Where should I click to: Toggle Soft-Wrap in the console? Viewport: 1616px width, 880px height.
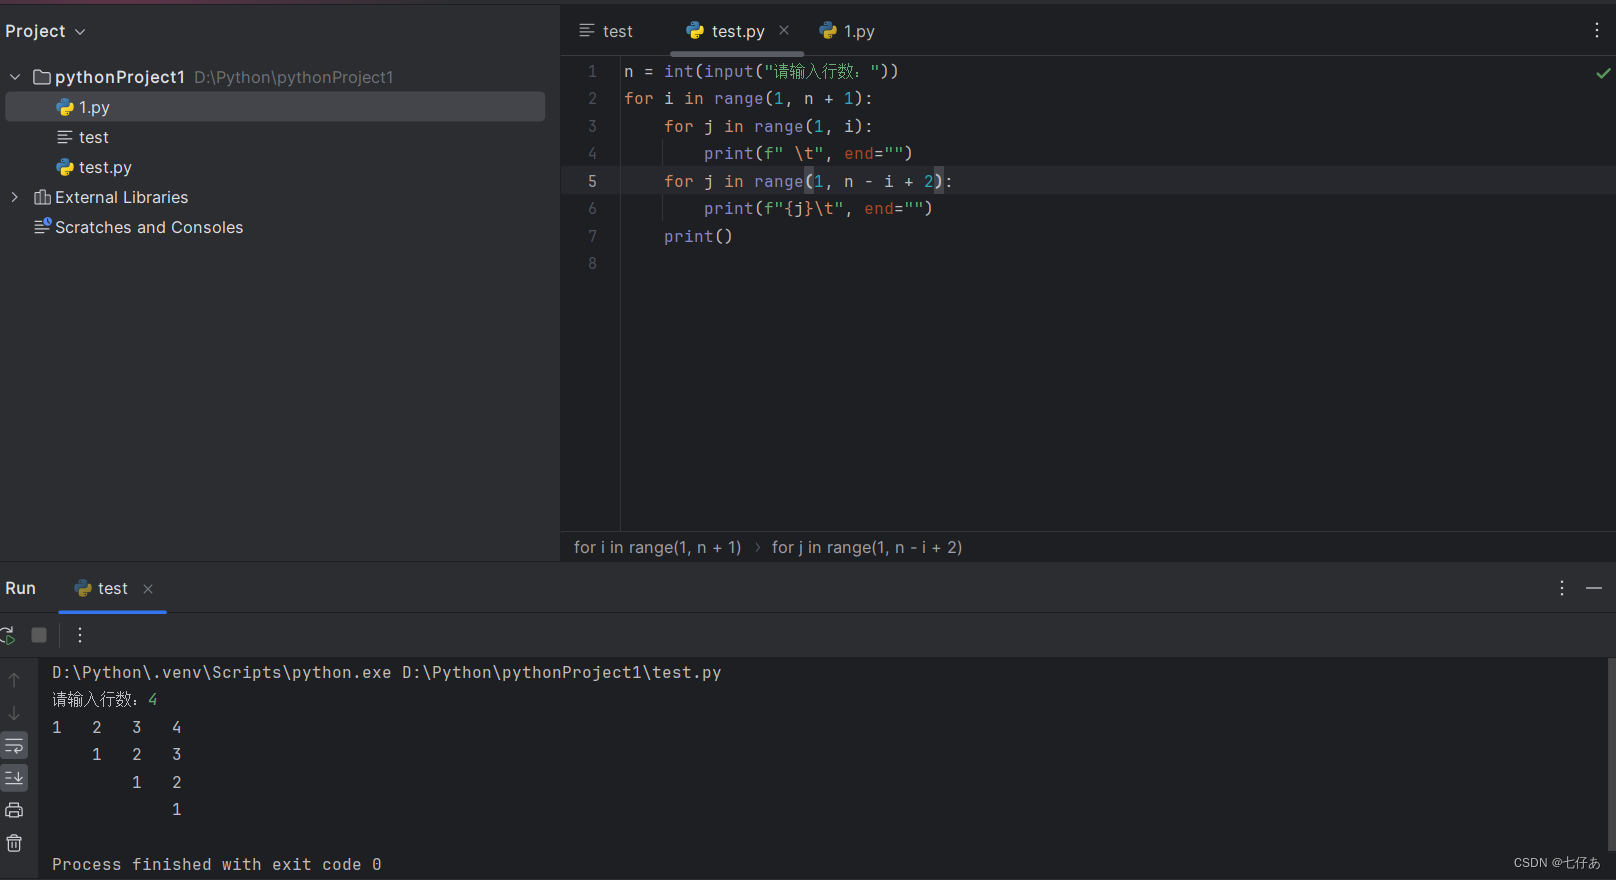coord(14,746)
